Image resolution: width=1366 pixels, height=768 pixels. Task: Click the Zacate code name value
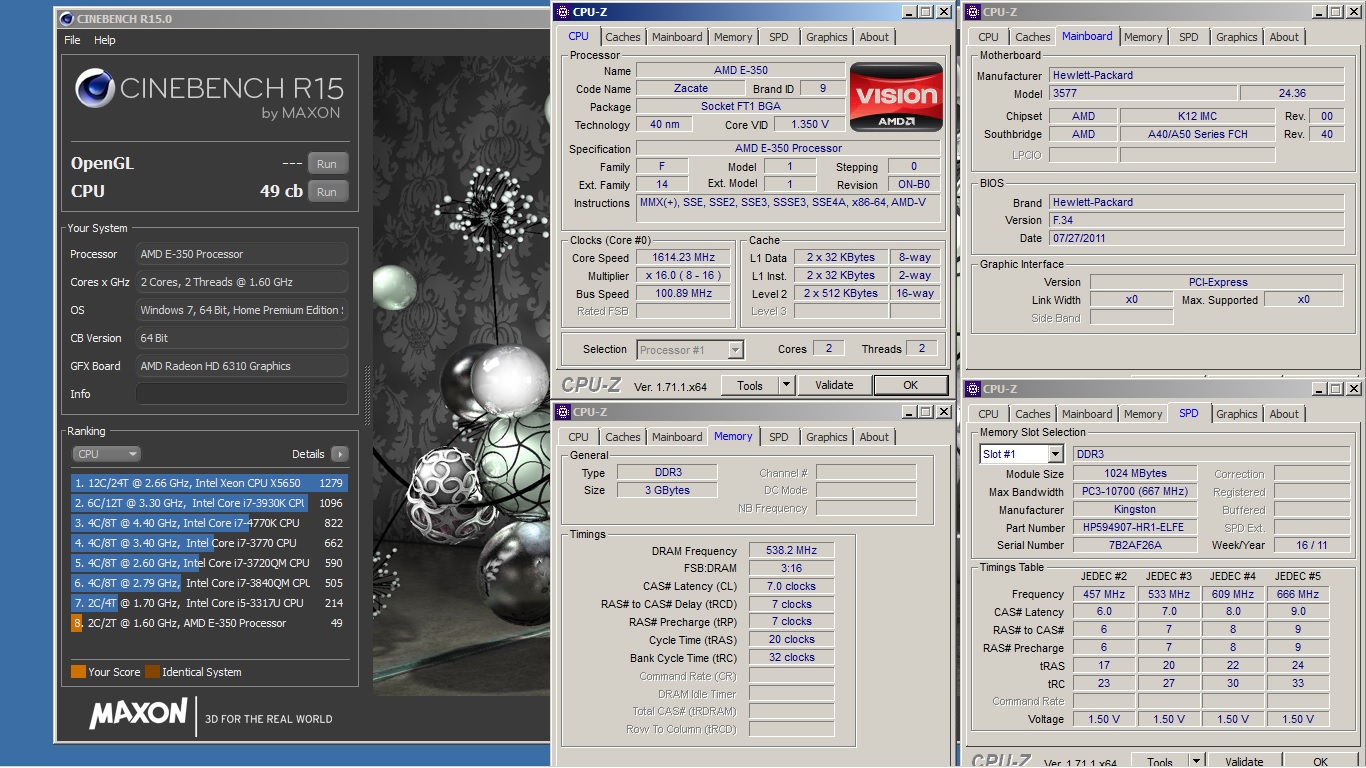pos(690,88)
